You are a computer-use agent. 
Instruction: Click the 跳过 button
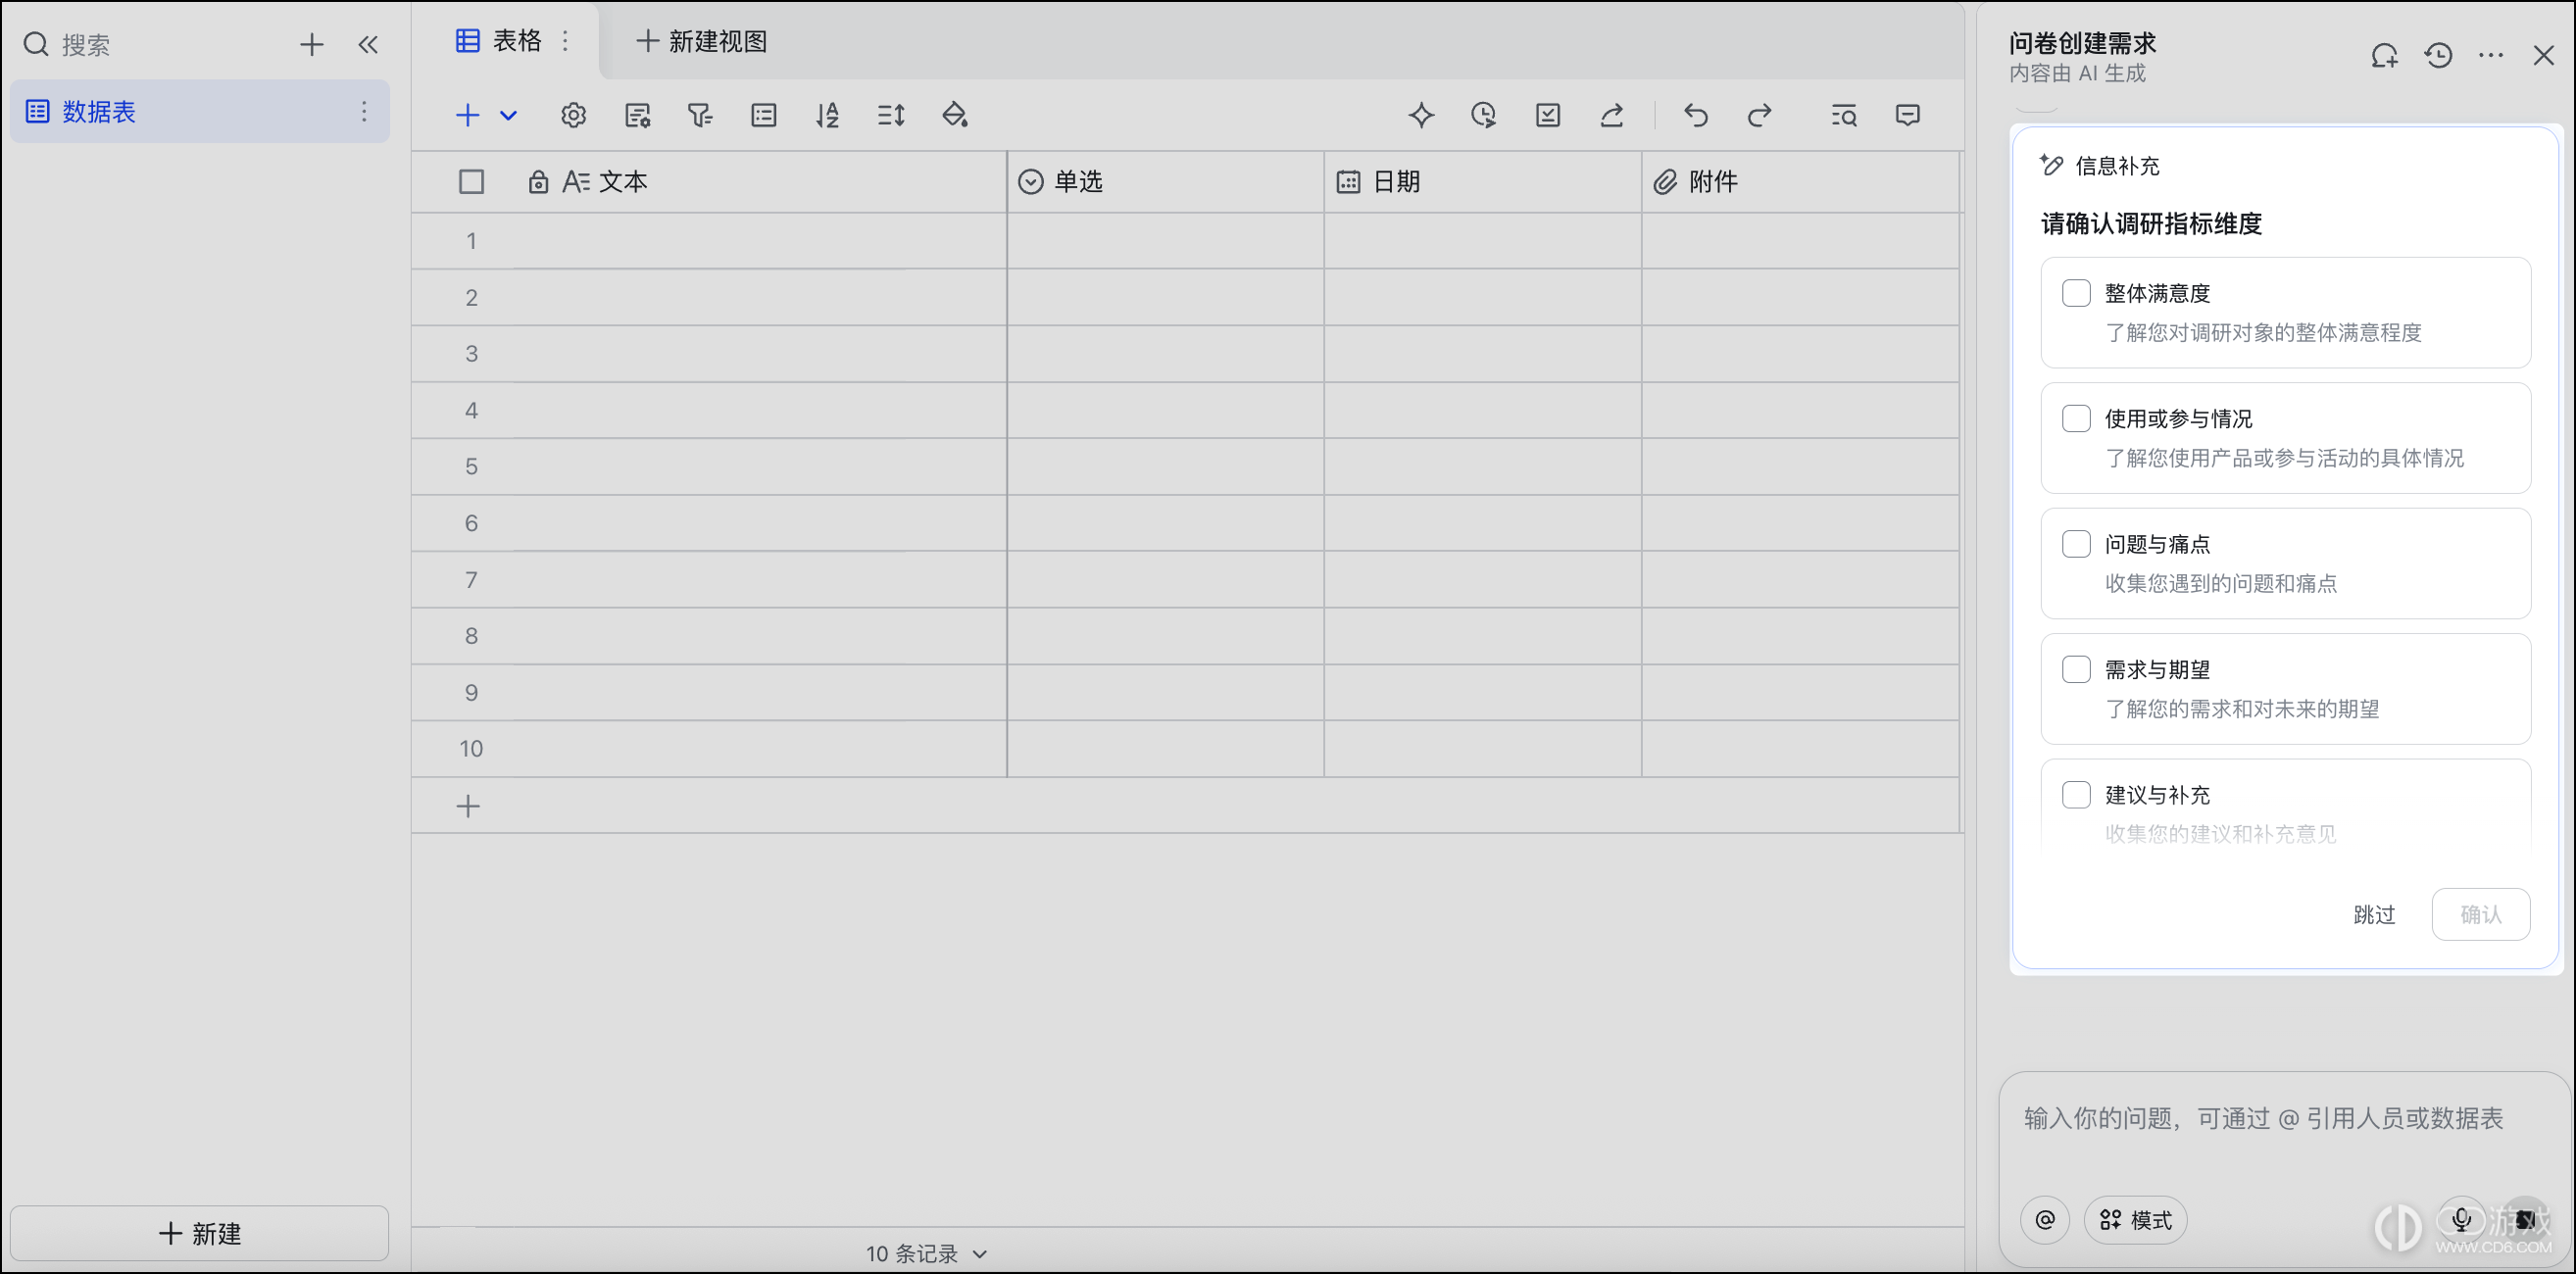point(2374,914)
